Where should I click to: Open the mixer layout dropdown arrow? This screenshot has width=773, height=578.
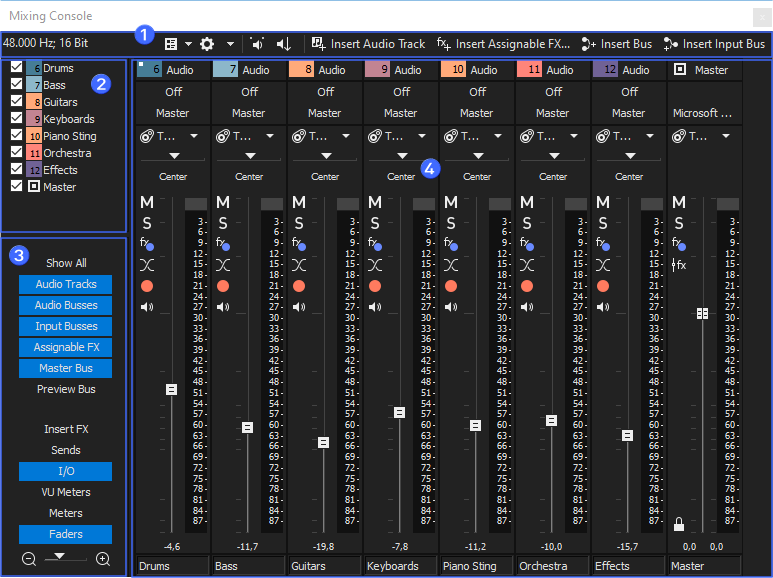pos(188,44)
